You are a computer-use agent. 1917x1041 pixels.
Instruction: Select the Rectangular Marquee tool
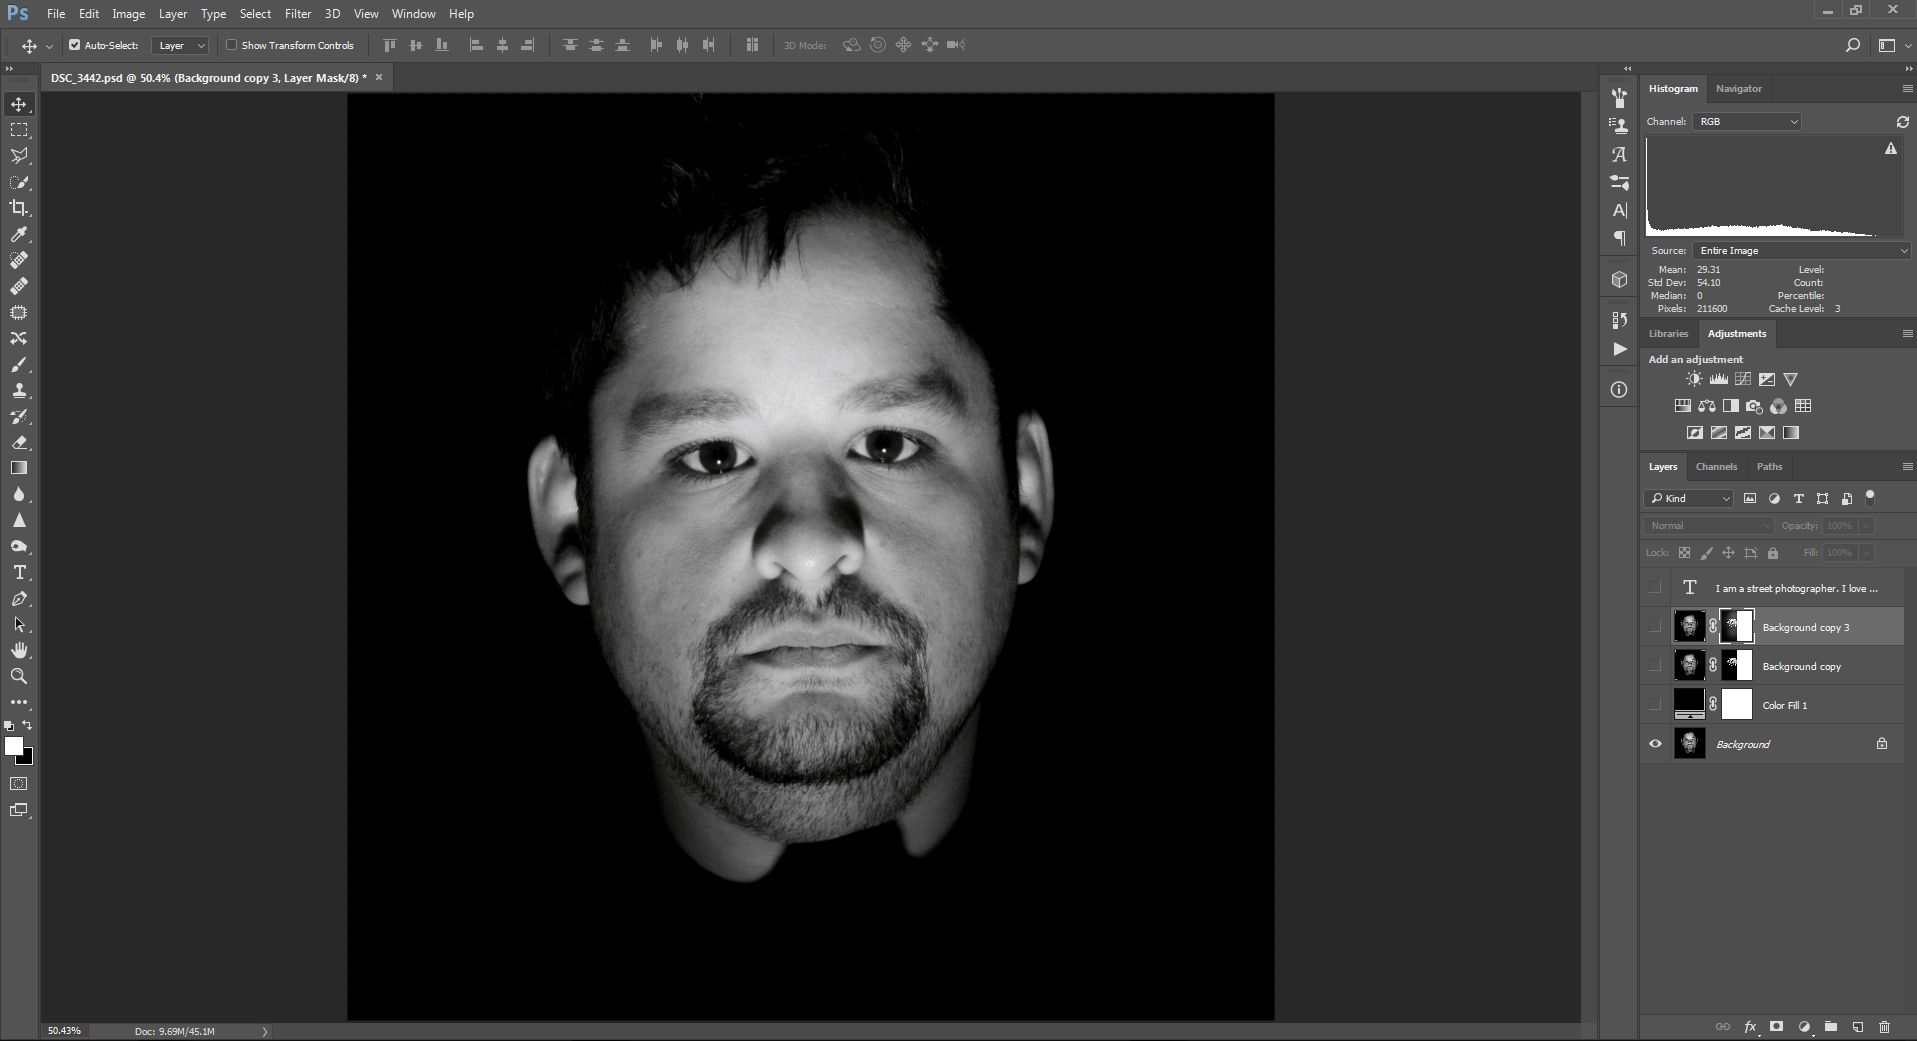coord(19,130)
